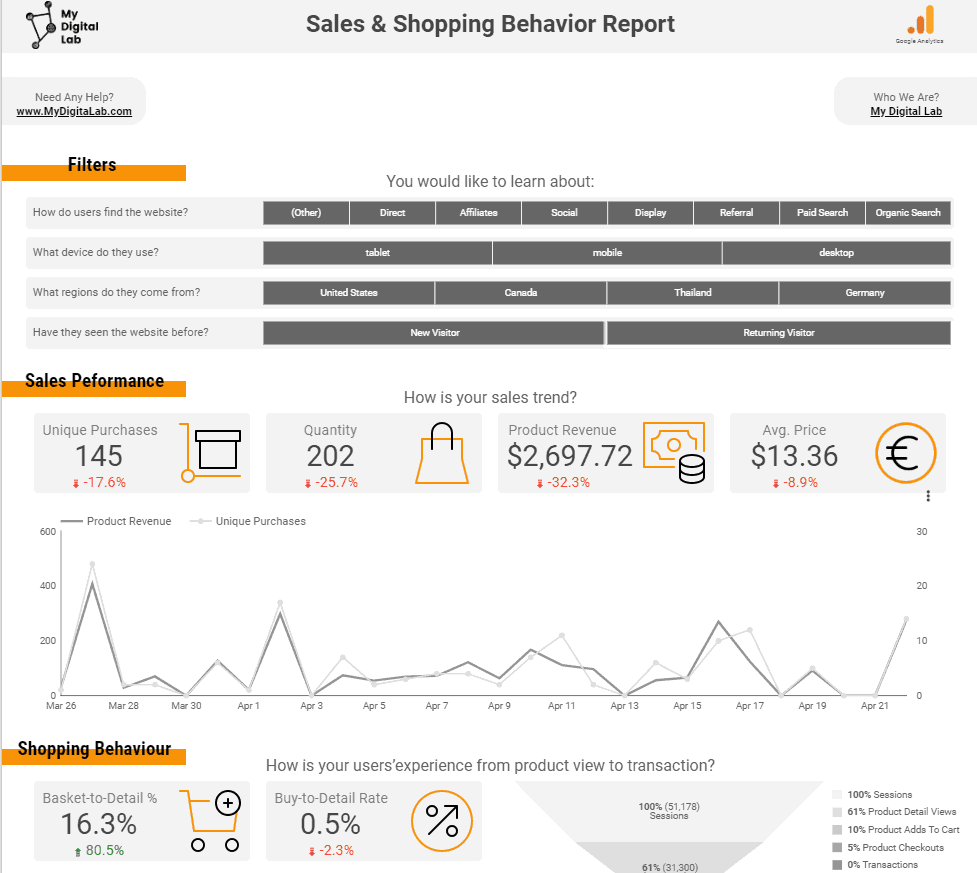Click the Mar 26 axis label
The width and height of the screenshot is (977, 873).
click(61, 705)
